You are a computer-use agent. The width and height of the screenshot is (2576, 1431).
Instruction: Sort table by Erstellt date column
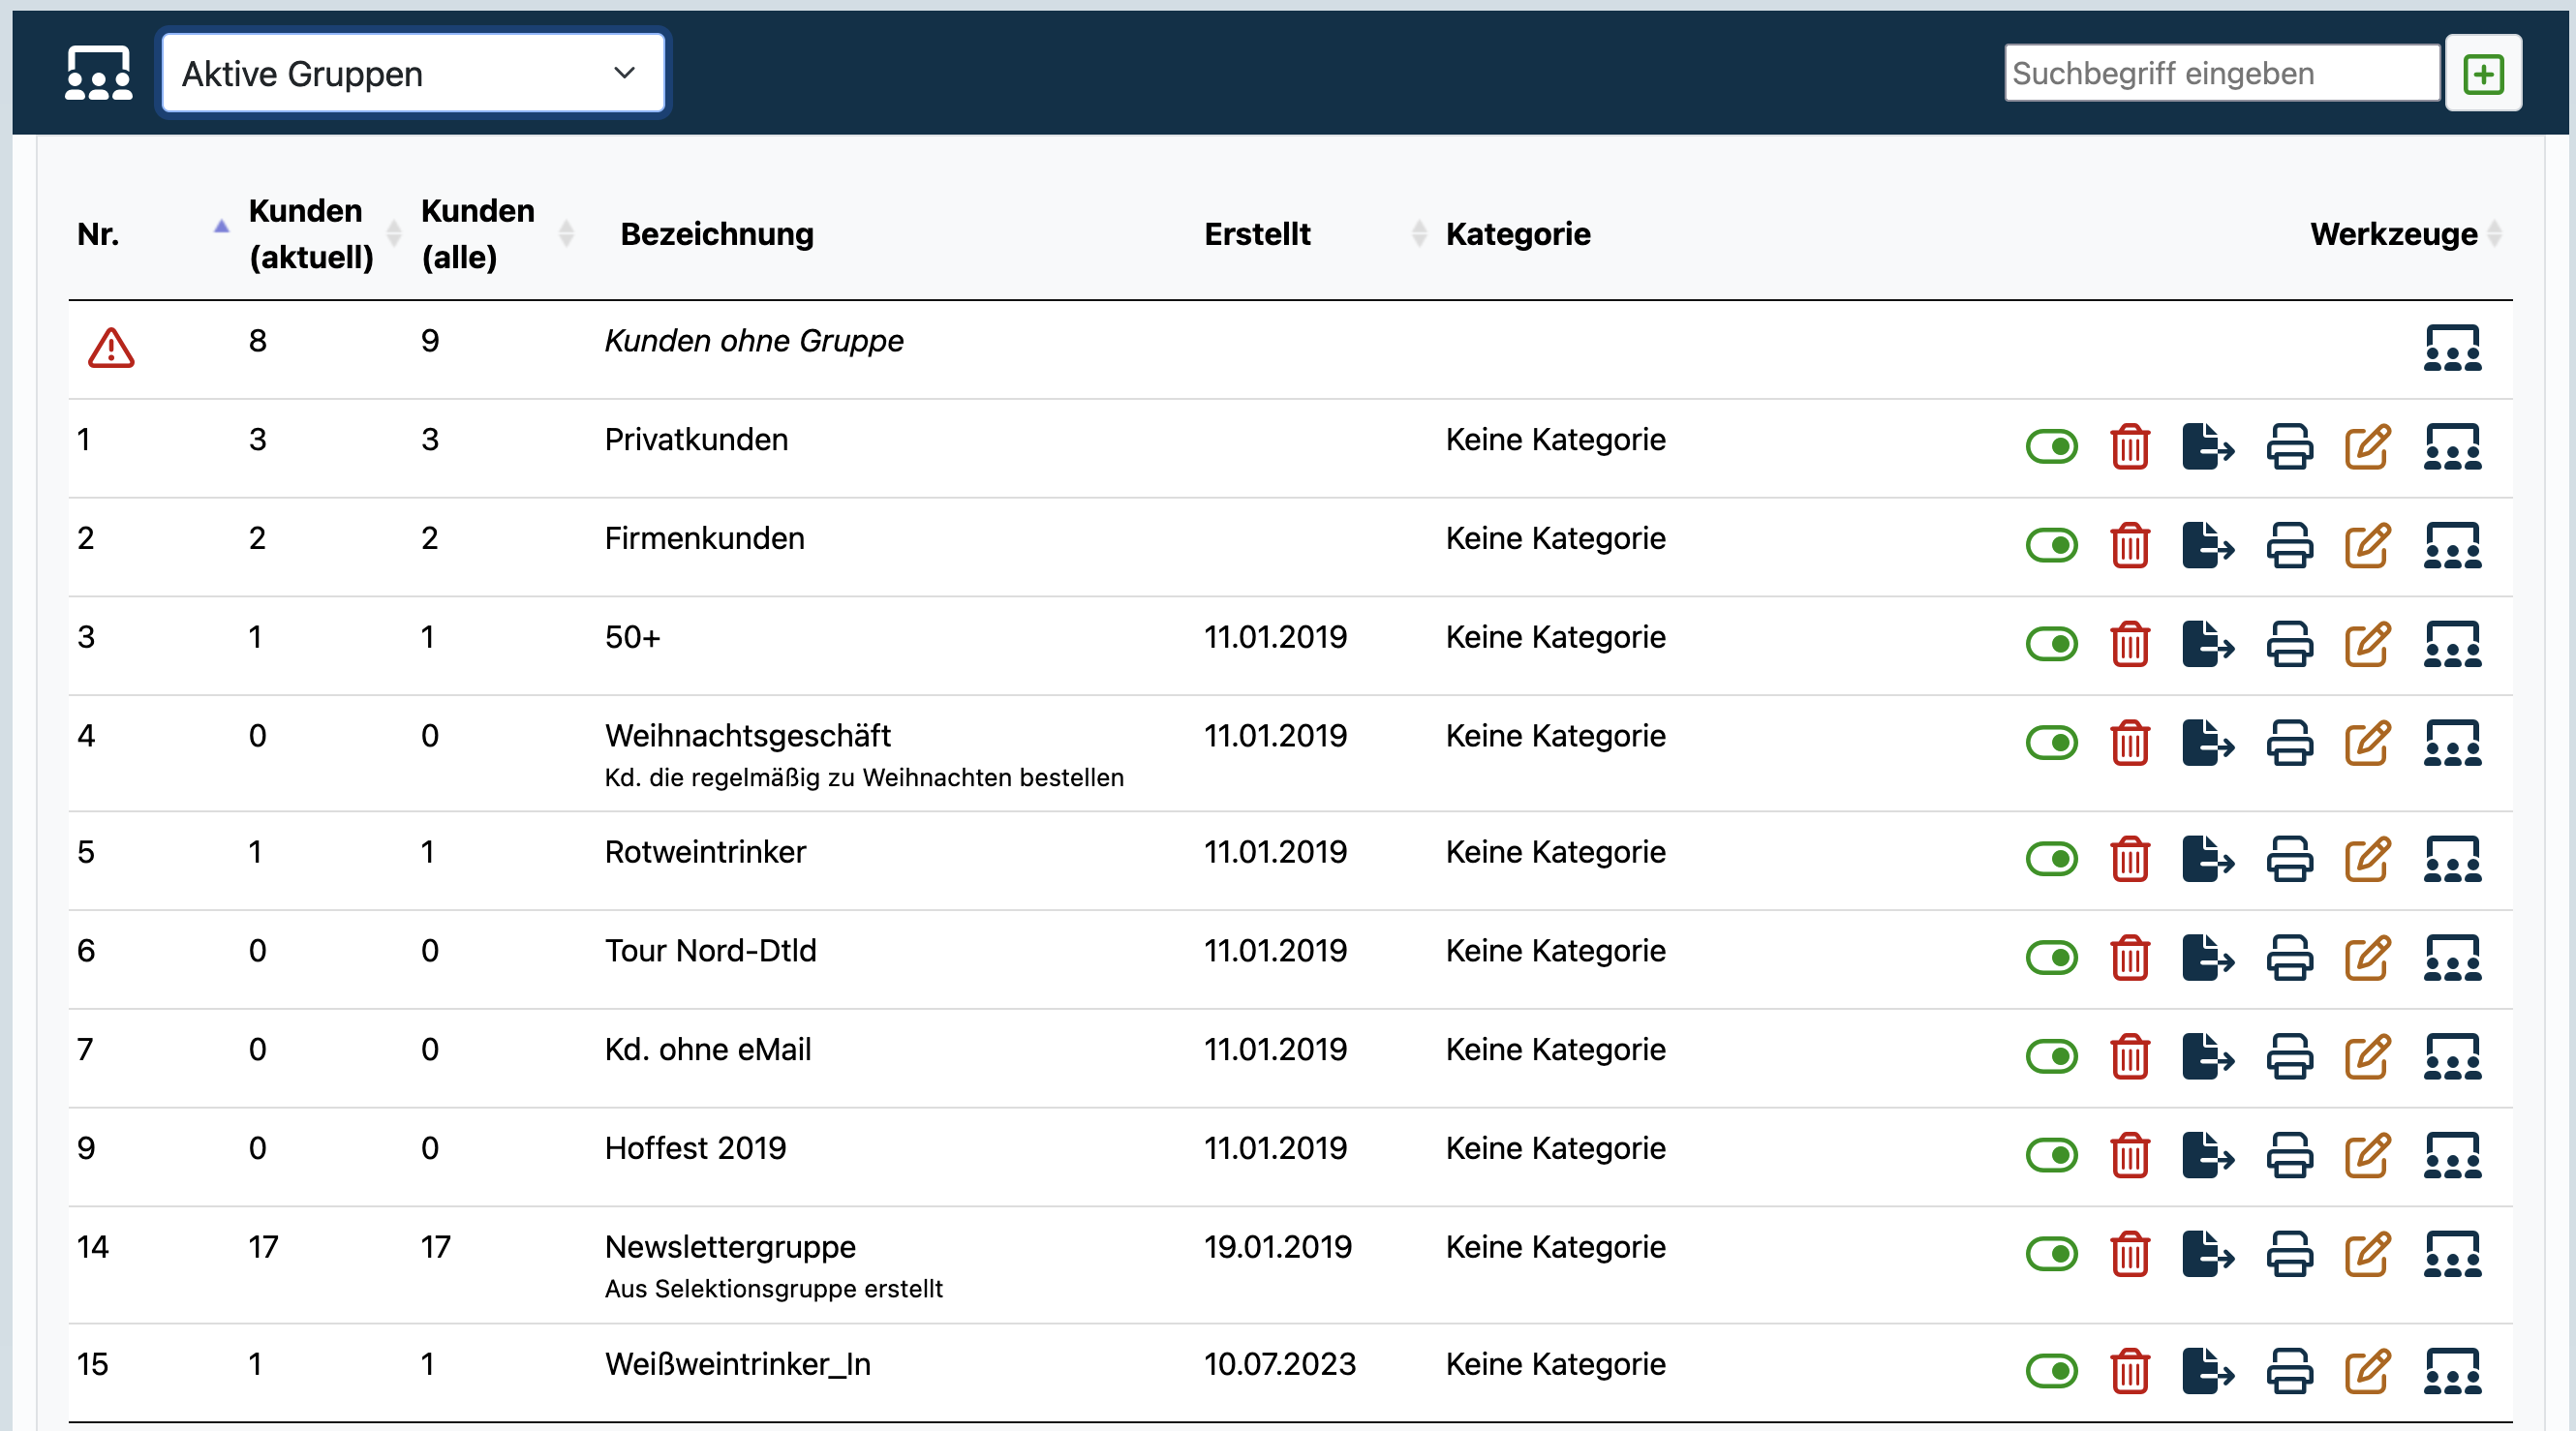(x=1256, y=234)
